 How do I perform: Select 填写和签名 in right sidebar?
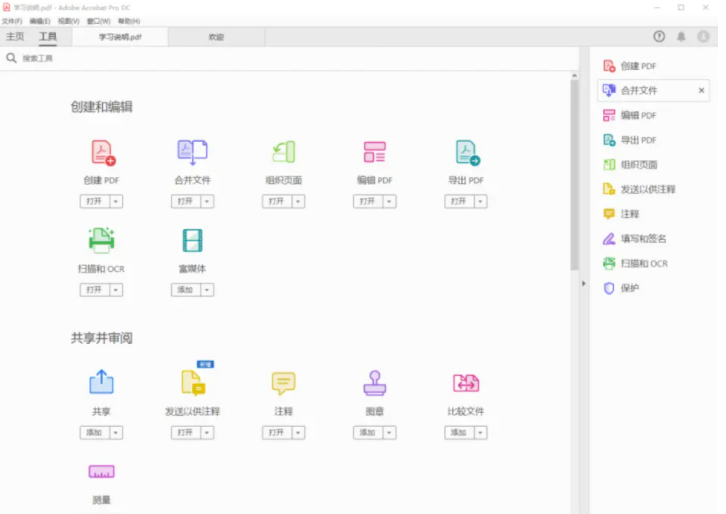pos(653,239)
